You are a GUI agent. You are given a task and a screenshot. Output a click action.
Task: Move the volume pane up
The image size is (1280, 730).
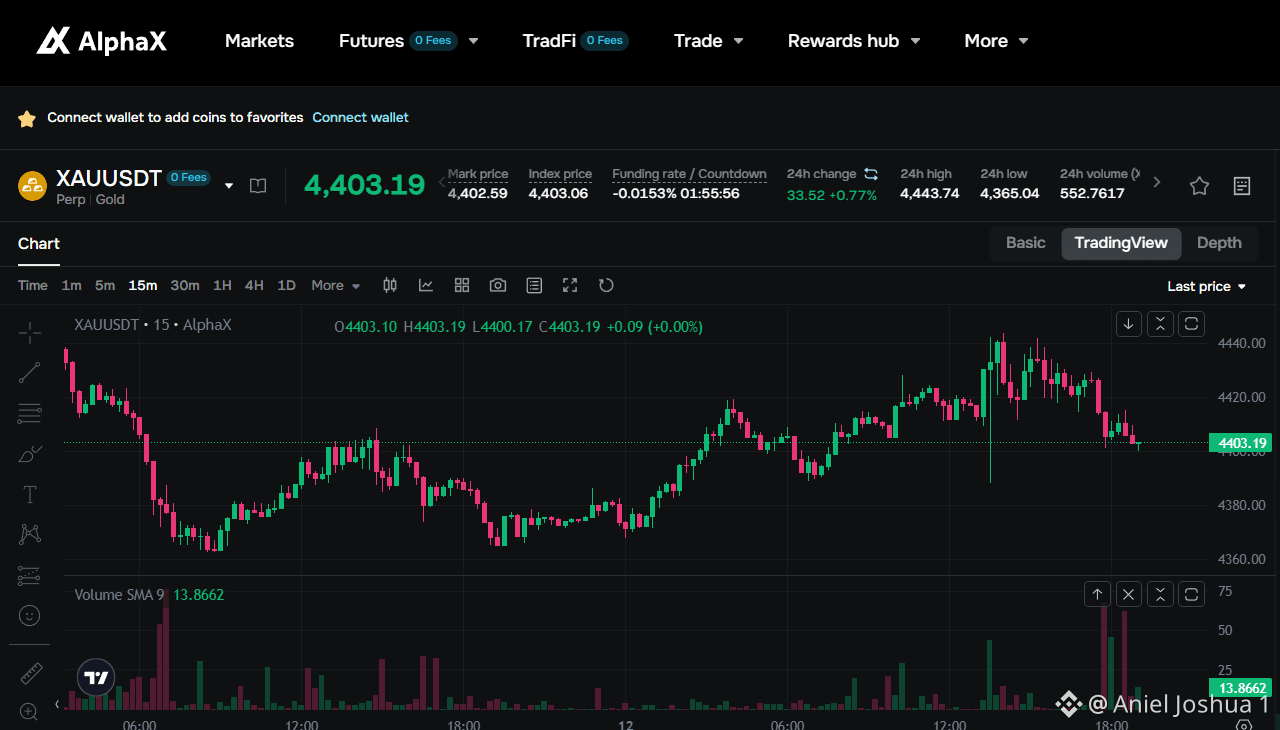(1097, 595)
